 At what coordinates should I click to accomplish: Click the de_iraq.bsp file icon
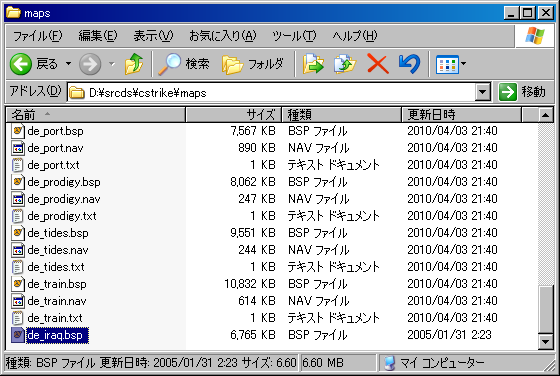click(x=18, y=335)
